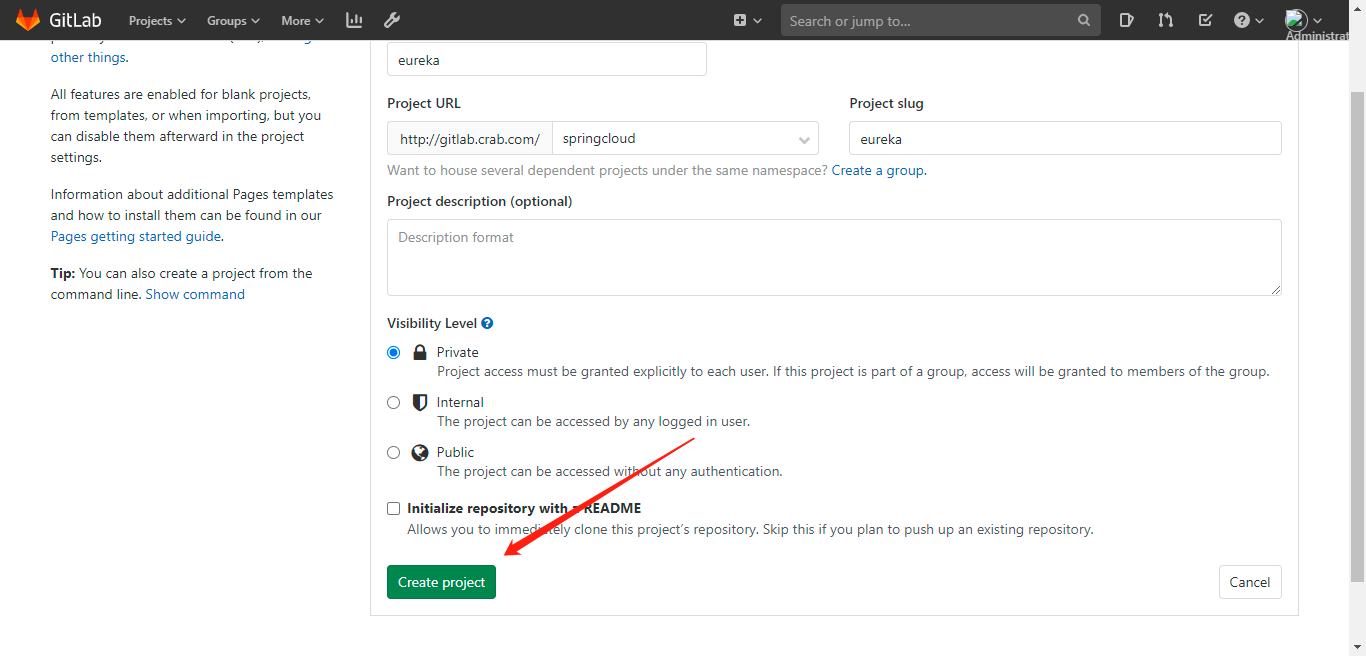Screen dimensions: 1366x656
Task: Click the search magnifier icon
Action: pyautogui.click(x=1084, y=20)
